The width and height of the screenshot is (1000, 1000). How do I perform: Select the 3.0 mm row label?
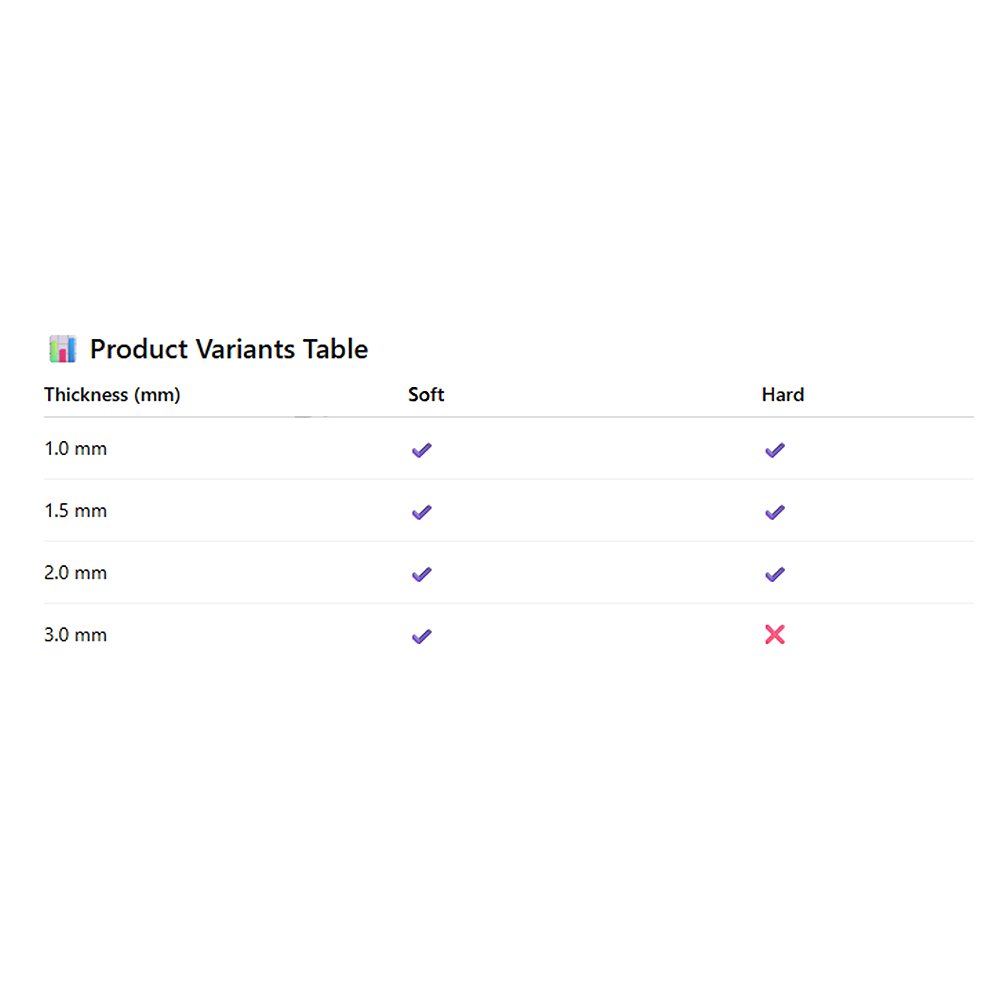76,635
